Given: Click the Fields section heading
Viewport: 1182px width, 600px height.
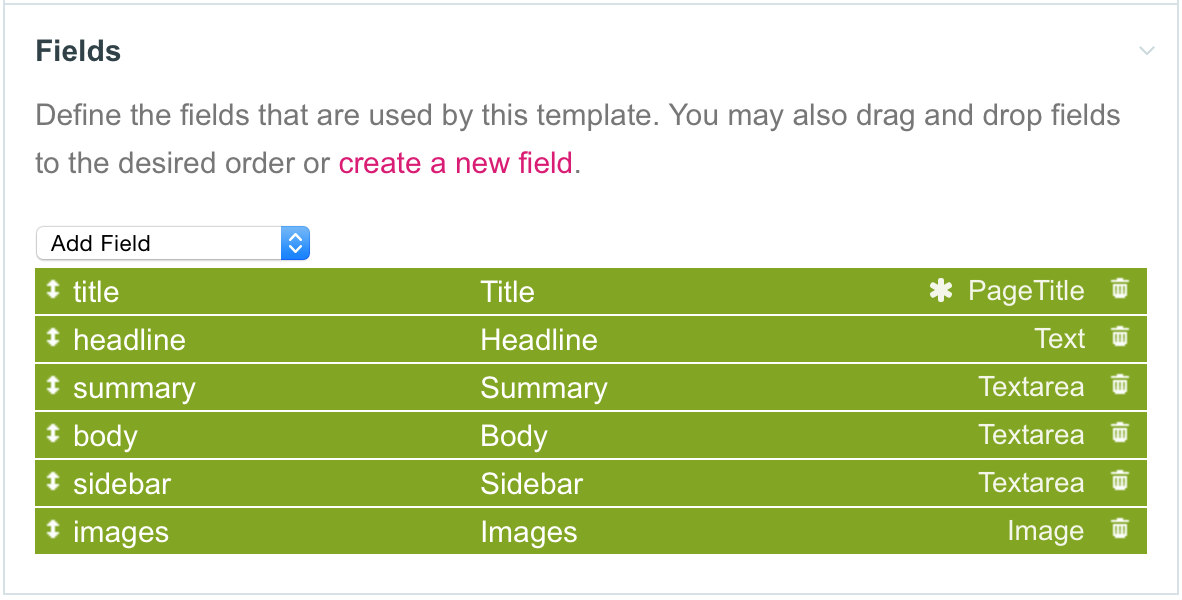Looking at the screenshot, I should coord(78,51).
